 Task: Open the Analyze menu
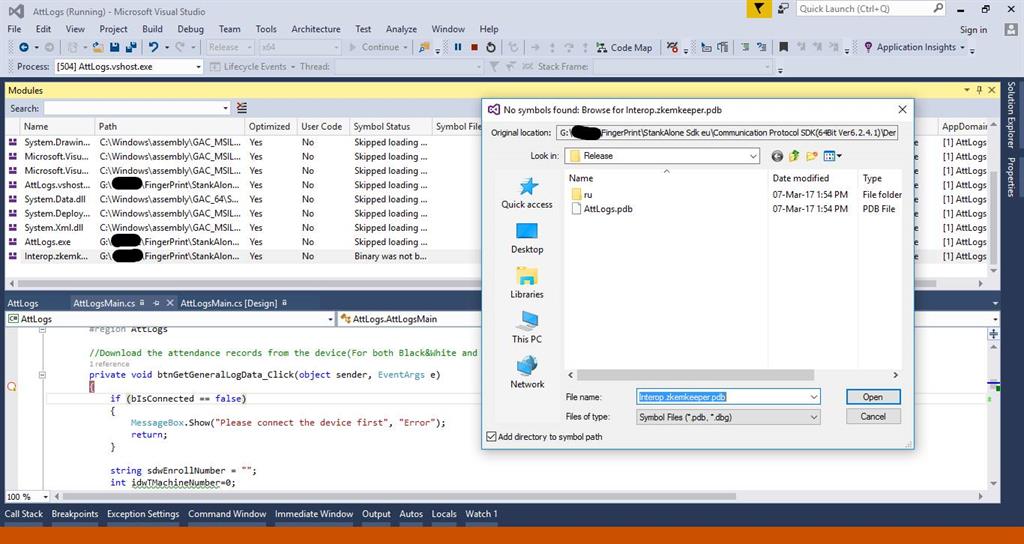(401, 29)
